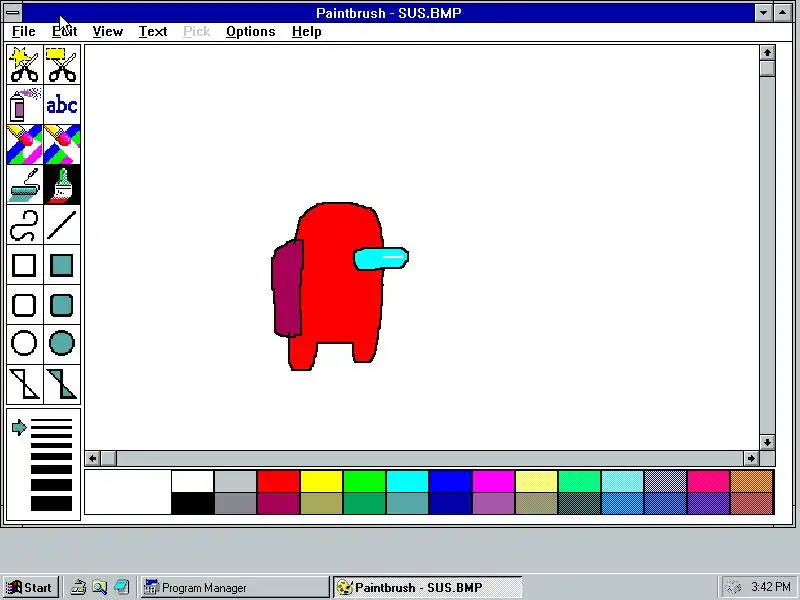Pick the dark gray color swatch
Screen dimensions: 800x600
point(235,504)
